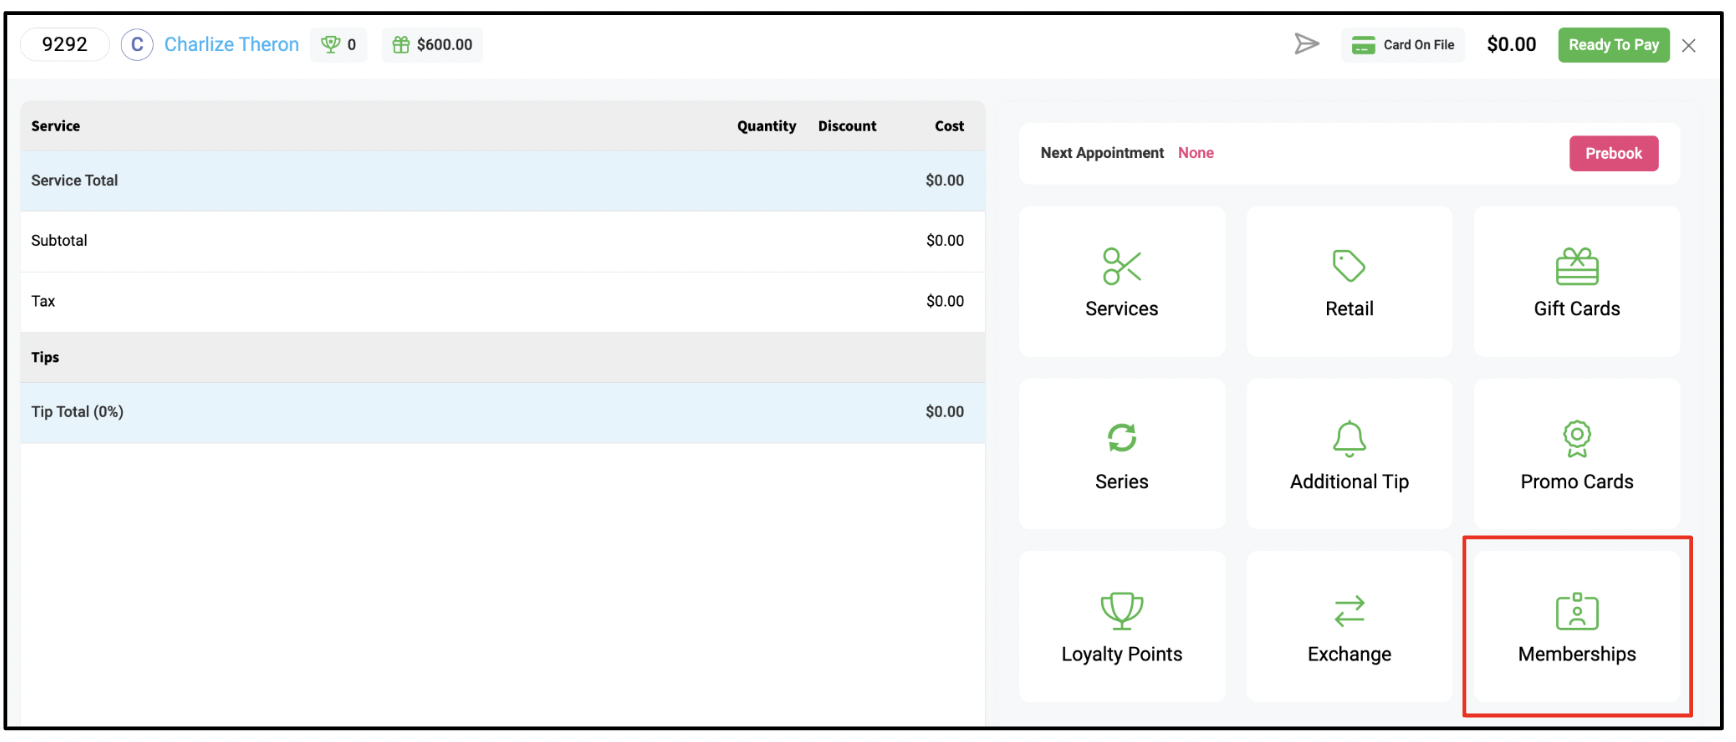Open the Series refresh tile

(x=1121, y=454)
